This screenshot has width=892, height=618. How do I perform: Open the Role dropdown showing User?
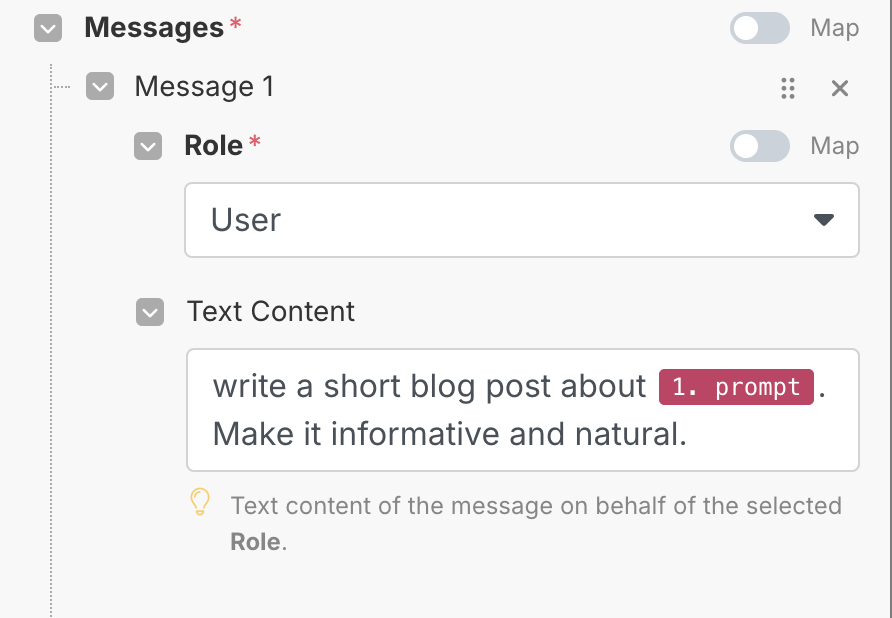coord(522,220)
